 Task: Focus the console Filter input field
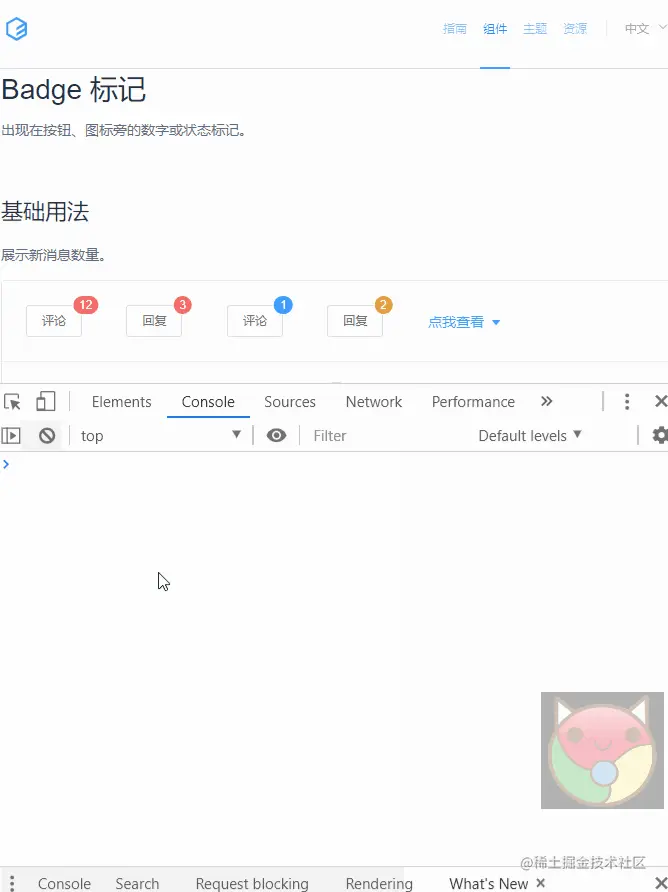[387, 436]
